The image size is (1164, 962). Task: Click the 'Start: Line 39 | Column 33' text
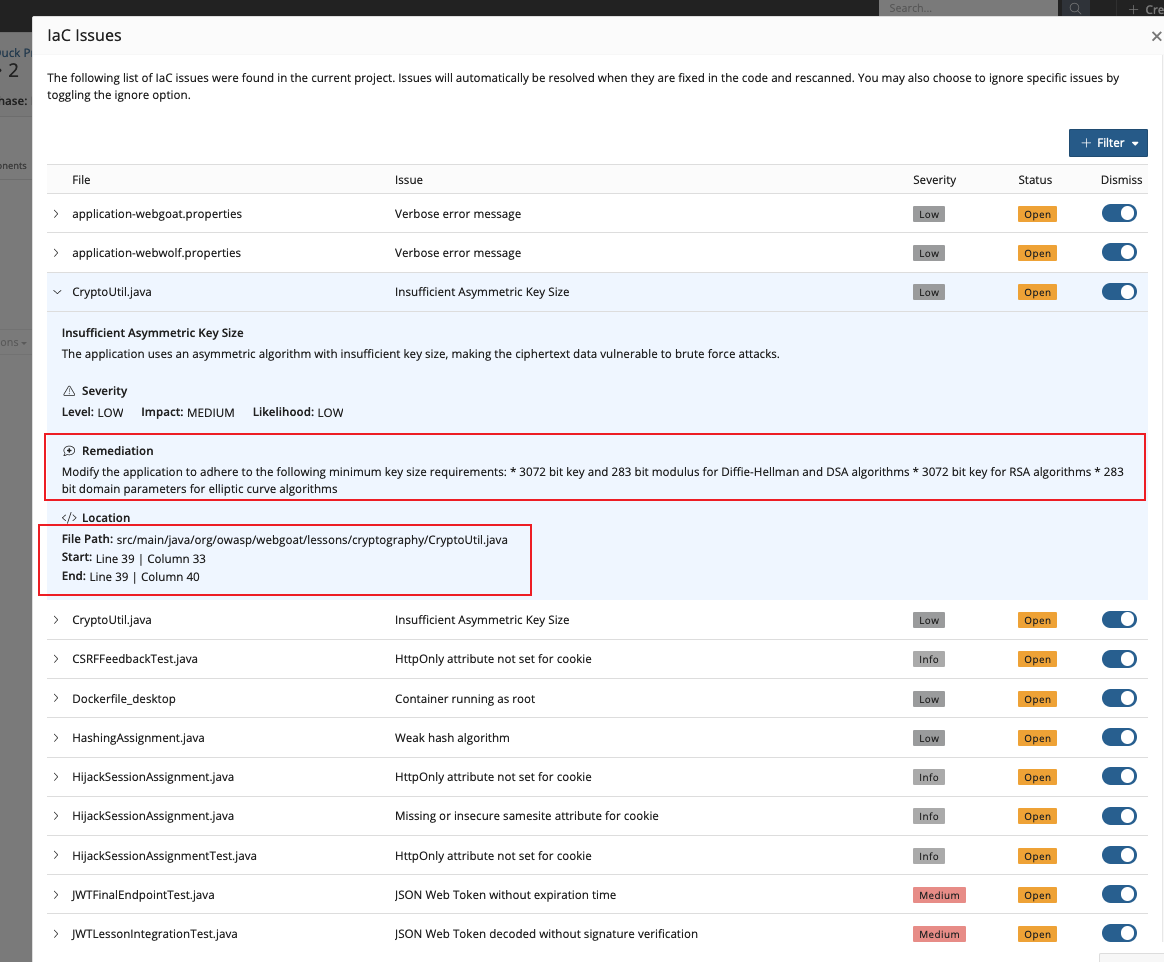[134, 558]
